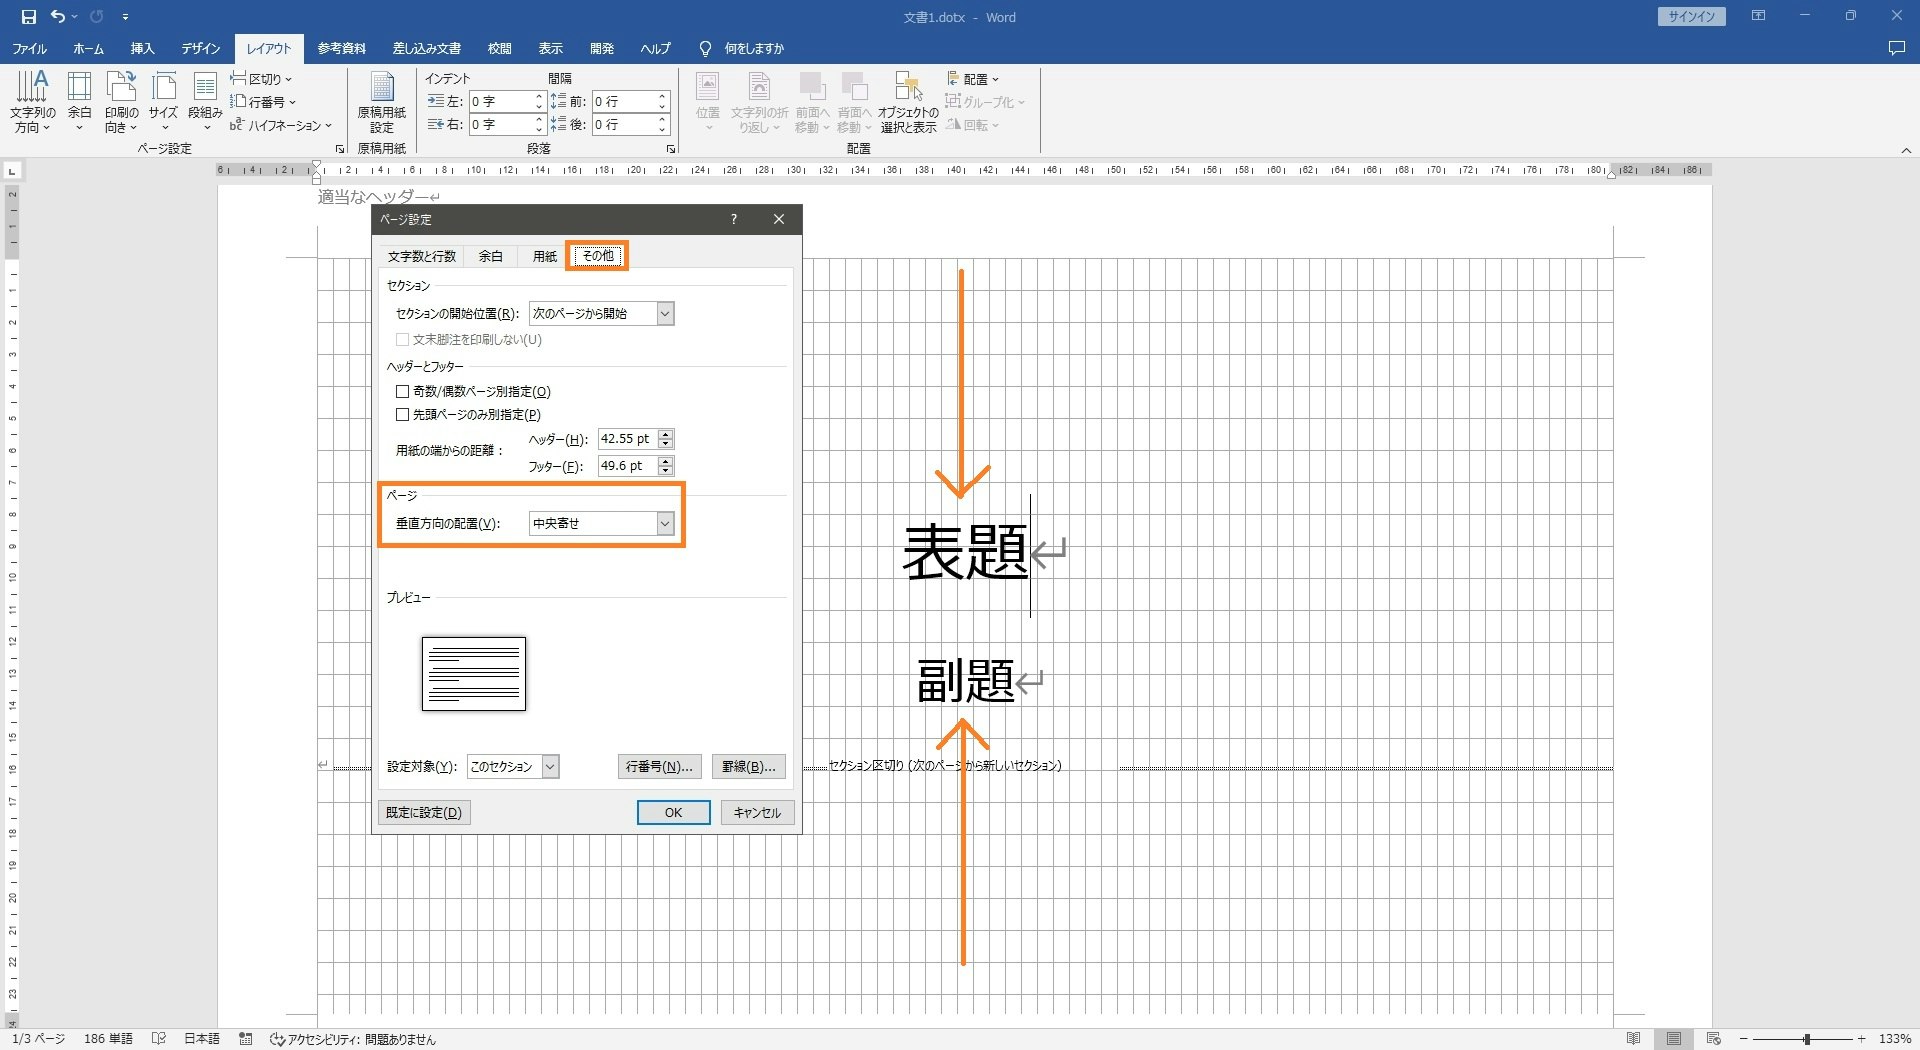Select the その他 dialog tab
The width and height of the screenshot is (1920, 1050).
pos(598,256)
